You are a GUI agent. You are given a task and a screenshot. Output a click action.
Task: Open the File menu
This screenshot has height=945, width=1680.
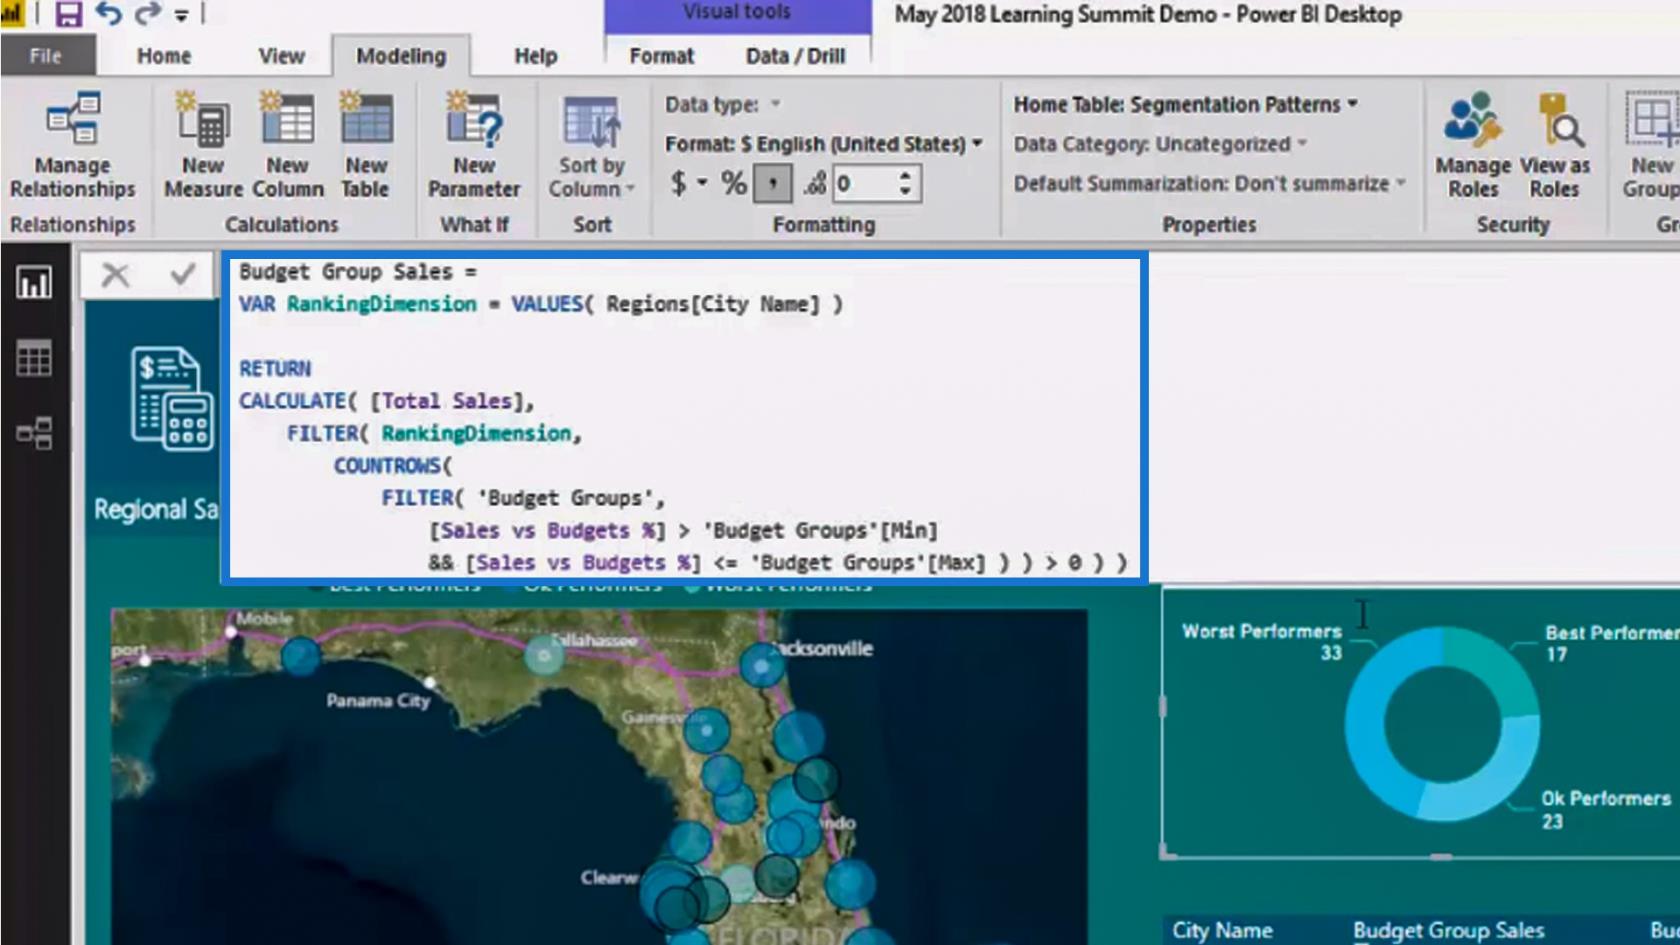point(46,56)
